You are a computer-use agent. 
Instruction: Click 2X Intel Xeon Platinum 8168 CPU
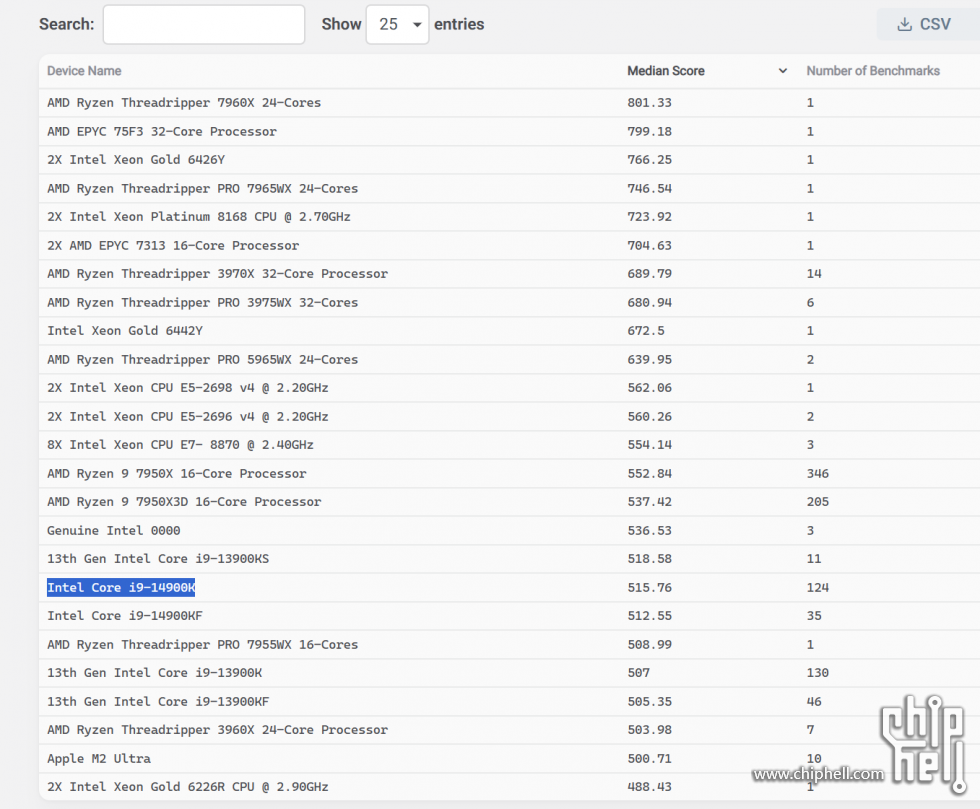(x=199, y=216)
